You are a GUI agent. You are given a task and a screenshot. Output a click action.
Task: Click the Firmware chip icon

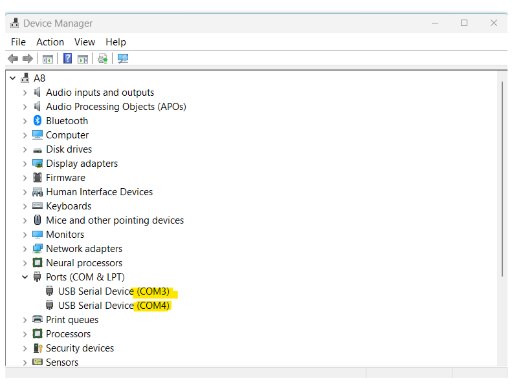point(37,177)
